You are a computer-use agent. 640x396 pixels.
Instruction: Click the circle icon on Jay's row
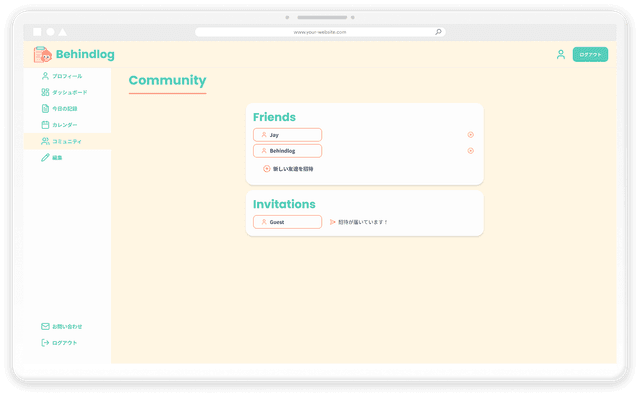[x=471, y=135]
